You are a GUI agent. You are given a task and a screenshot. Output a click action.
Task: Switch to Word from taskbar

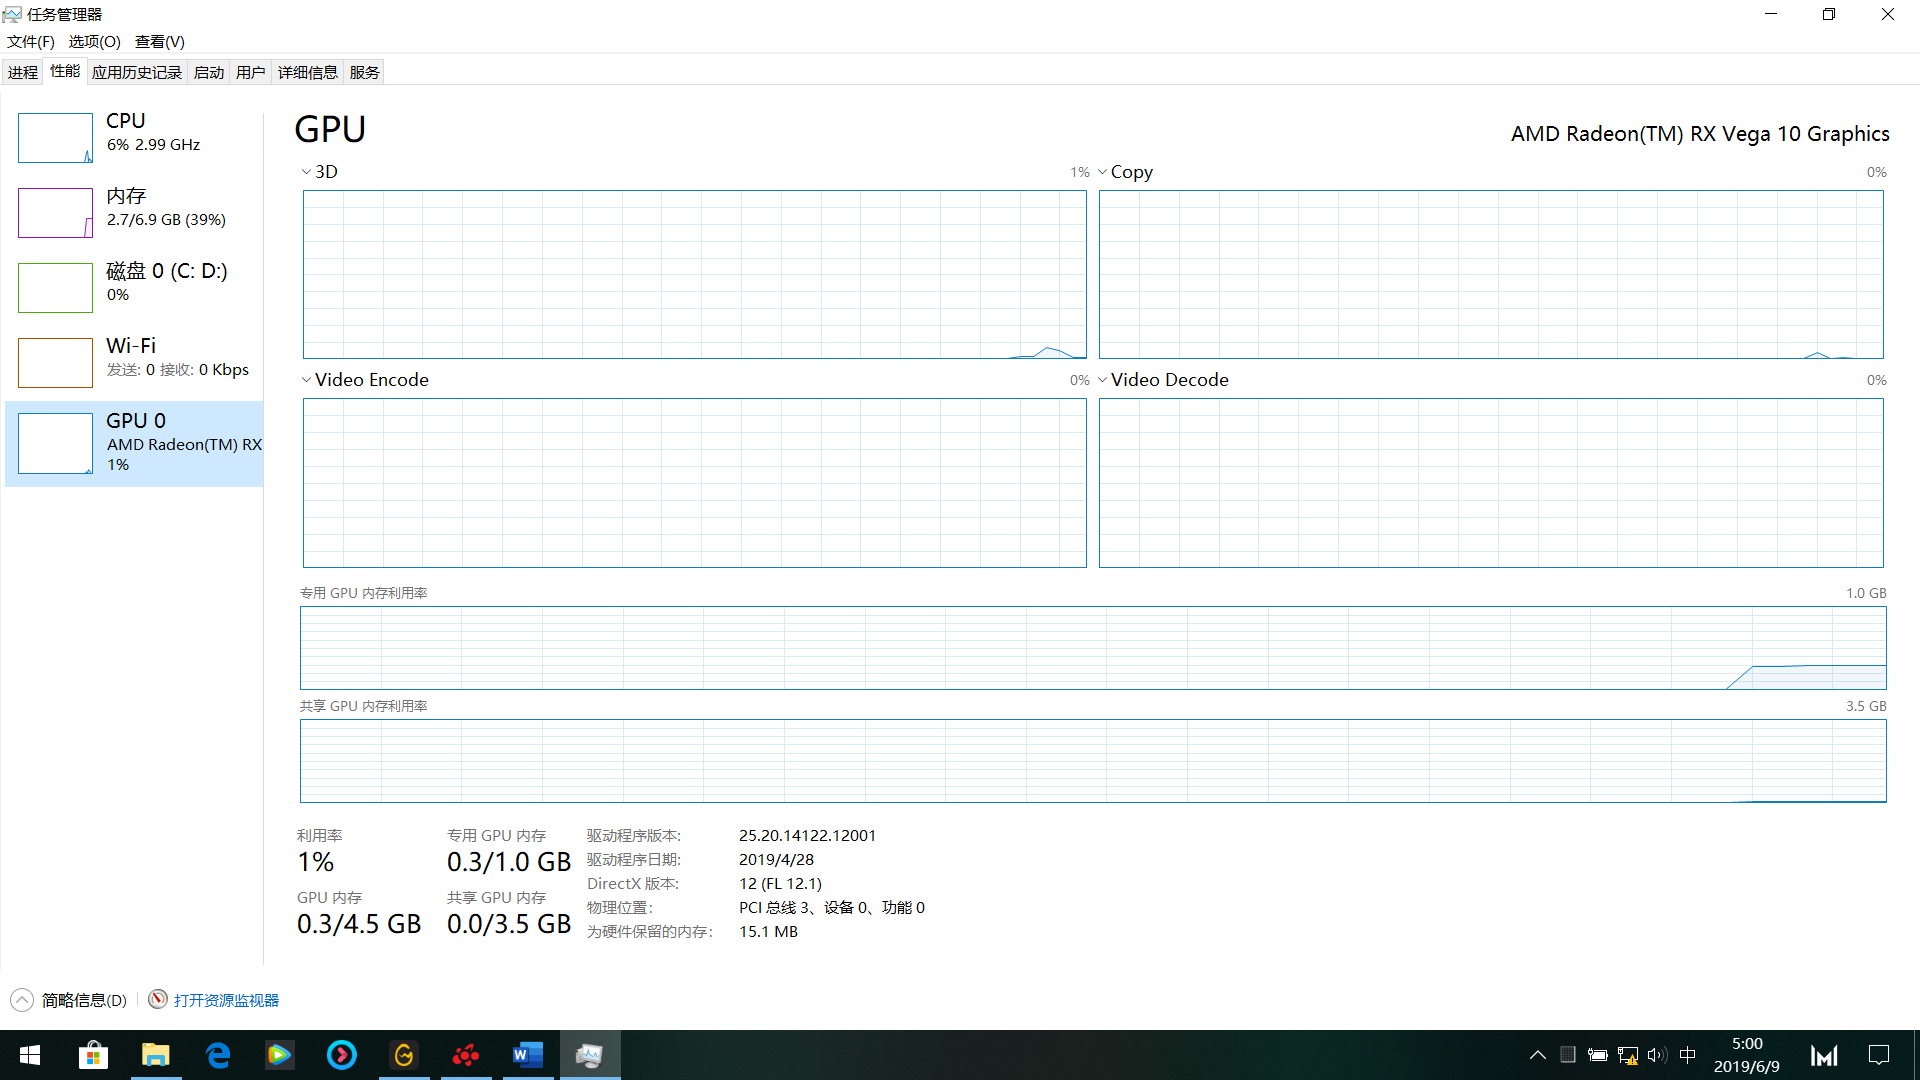(527, 1055)
